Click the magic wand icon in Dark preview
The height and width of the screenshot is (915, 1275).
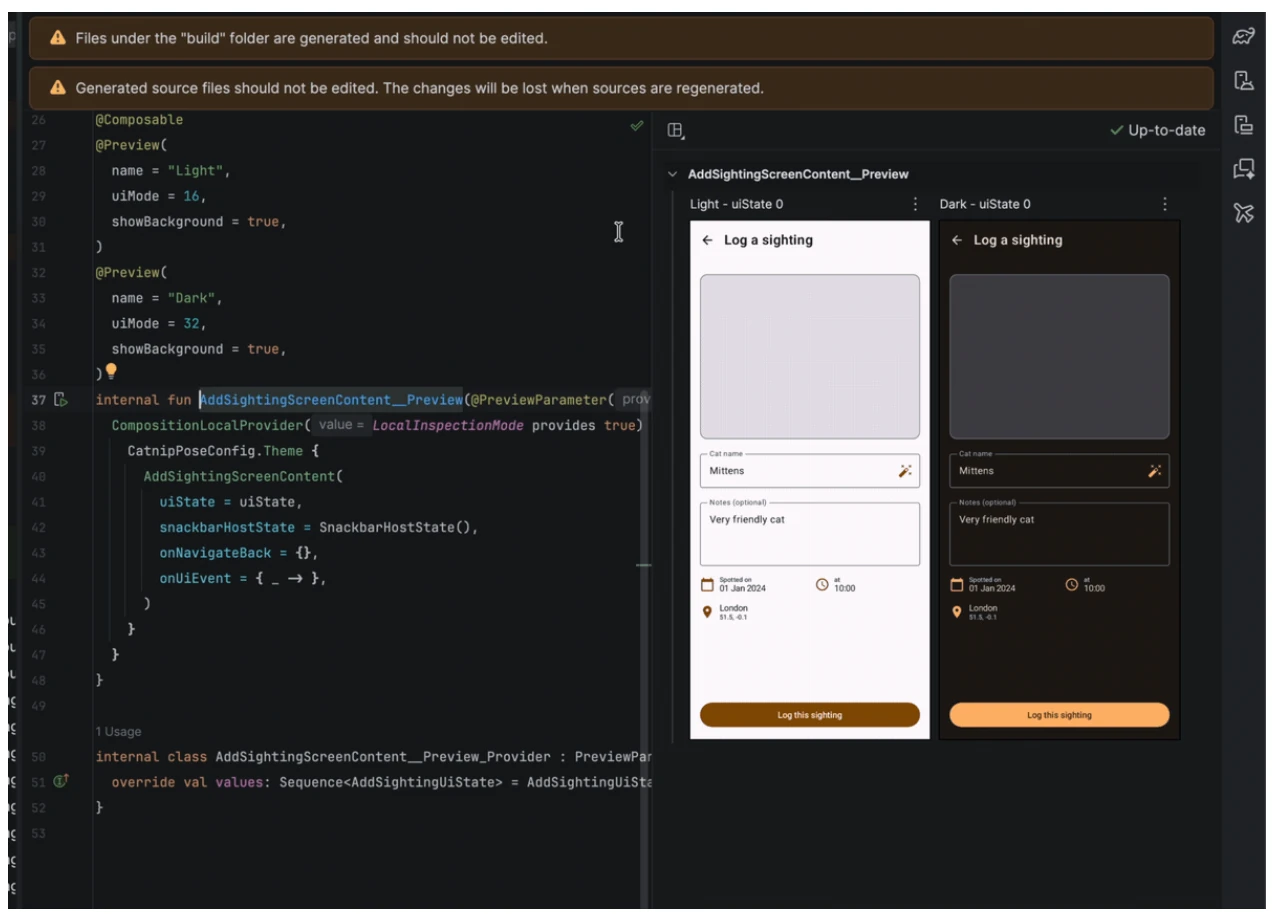pos(1154,471)
